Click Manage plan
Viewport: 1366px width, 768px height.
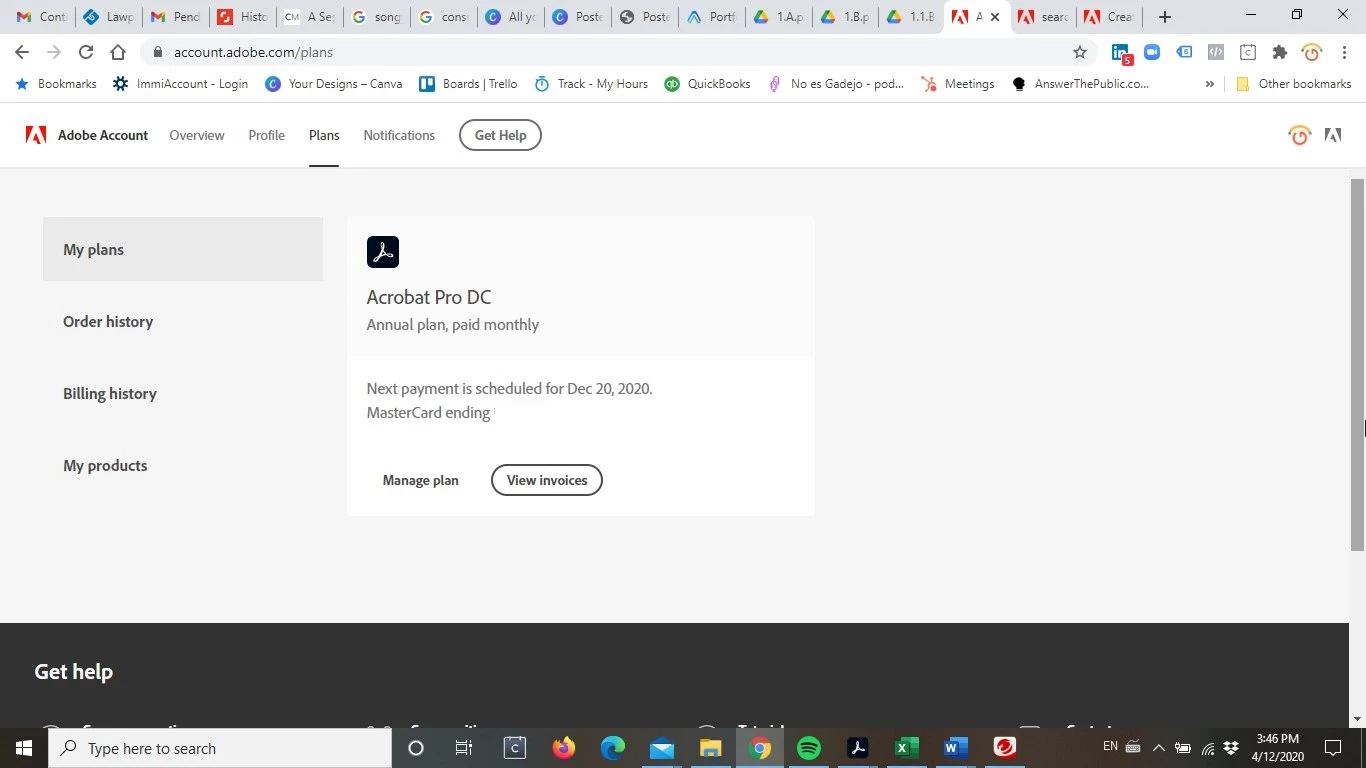[421, 480]
